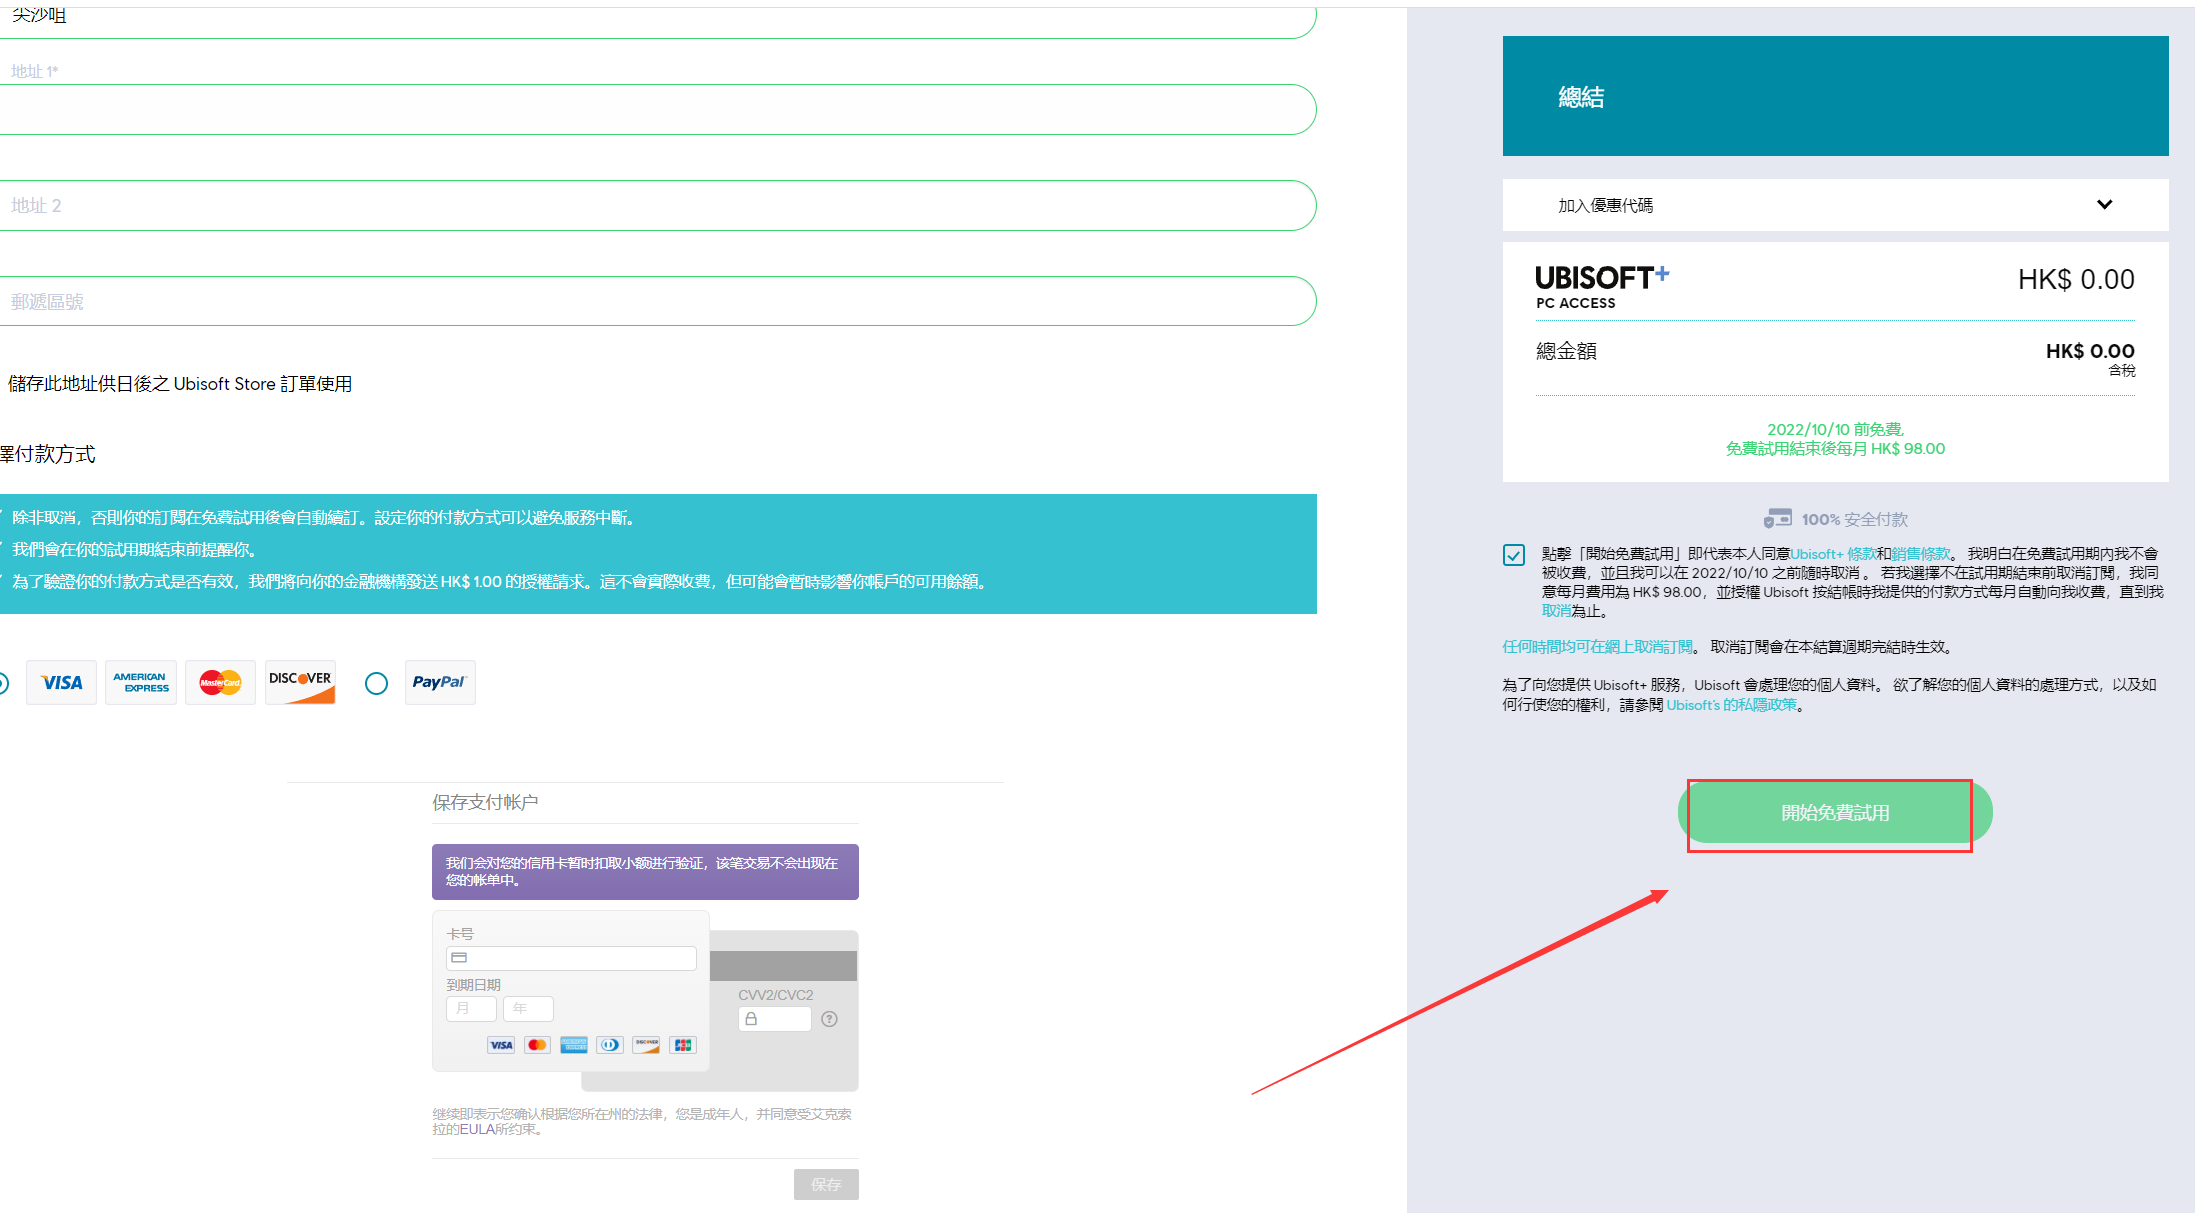The height and width of the screenshot is (1213, 2195).
Task: Click 儲存此地址供日後之 Ubisoft Store 訂單使用 label
Action: pos(180,384)
